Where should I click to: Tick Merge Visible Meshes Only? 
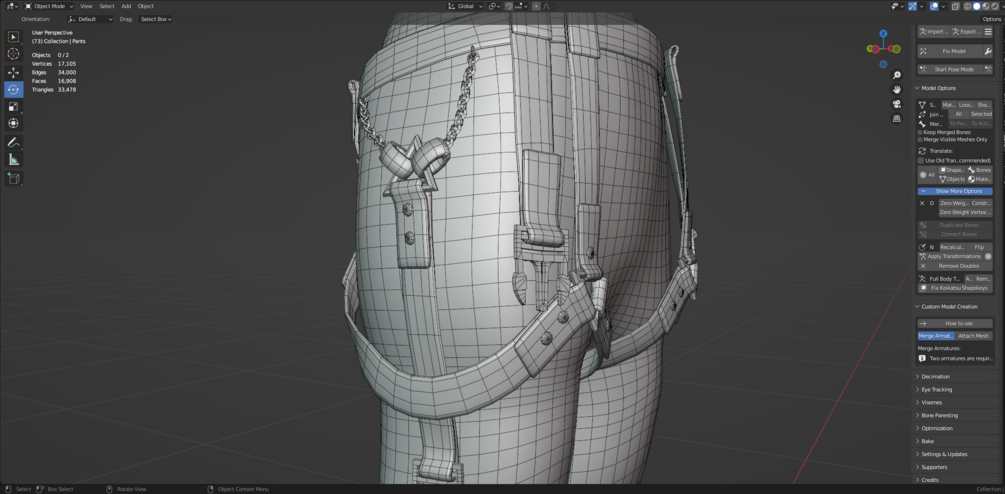pos(920,139)
